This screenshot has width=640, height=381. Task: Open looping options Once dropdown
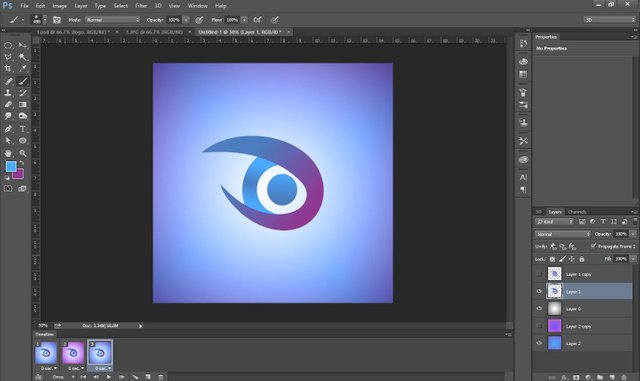coord(63,377)
